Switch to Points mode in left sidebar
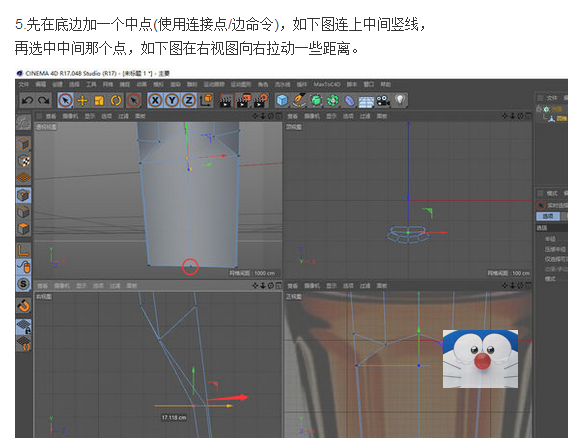This screenshot has height=438, width=568. coord(24,195)
